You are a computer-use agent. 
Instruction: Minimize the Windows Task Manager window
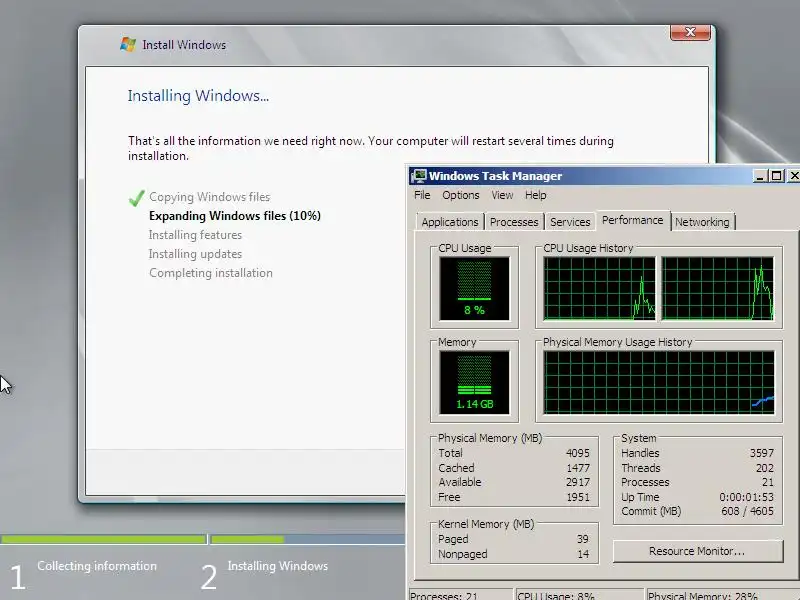pyautogui.click(x=760, y=176)
